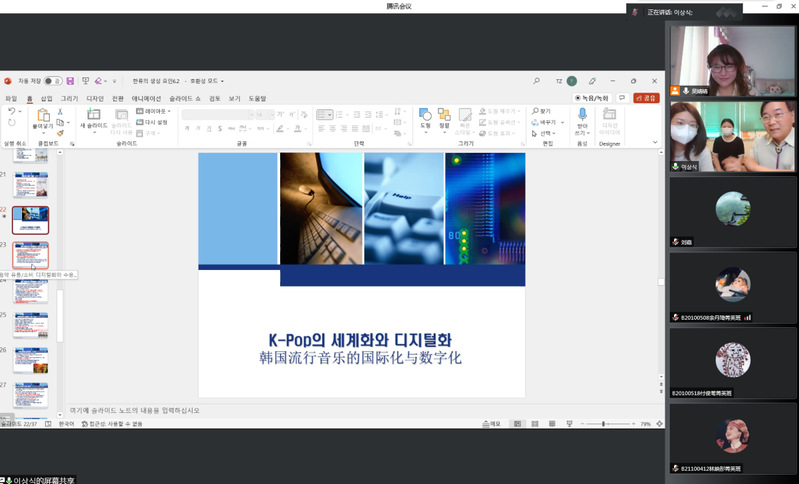
Task: Switch to Normal view in status bar
Action: click(517, 424)
